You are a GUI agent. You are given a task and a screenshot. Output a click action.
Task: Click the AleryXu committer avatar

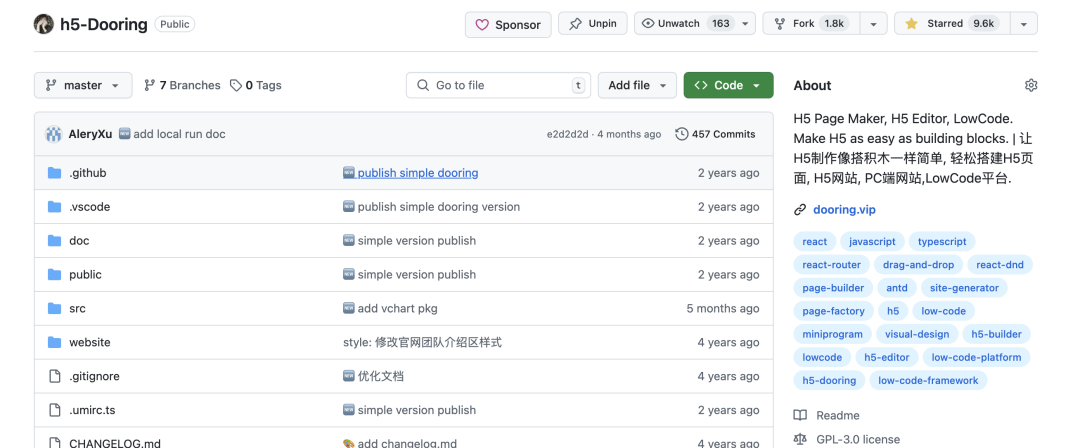(x=54, y=134)
